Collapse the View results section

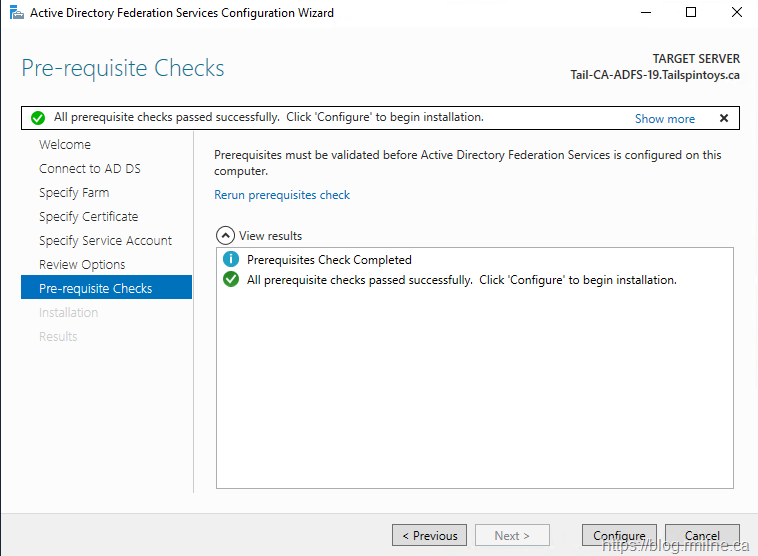(x=225, y=236)
